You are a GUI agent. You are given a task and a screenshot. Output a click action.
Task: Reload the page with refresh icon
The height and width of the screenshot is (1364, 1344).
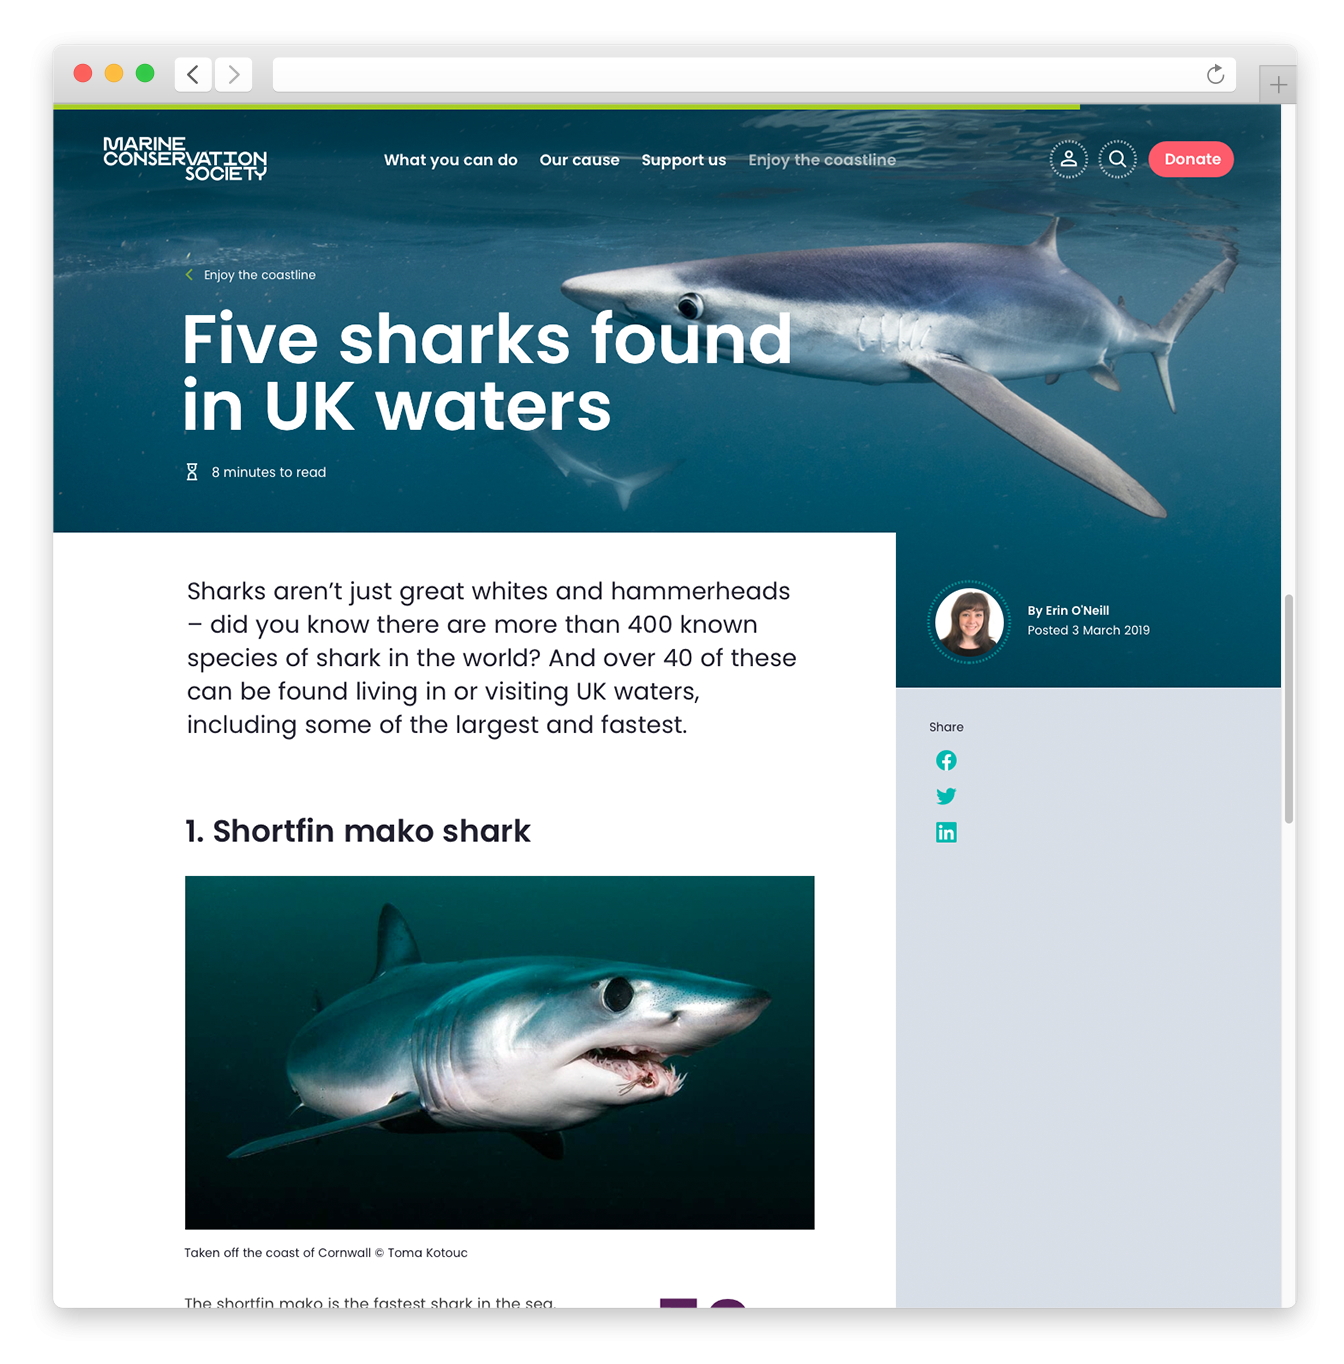(x=1215, y=75)
